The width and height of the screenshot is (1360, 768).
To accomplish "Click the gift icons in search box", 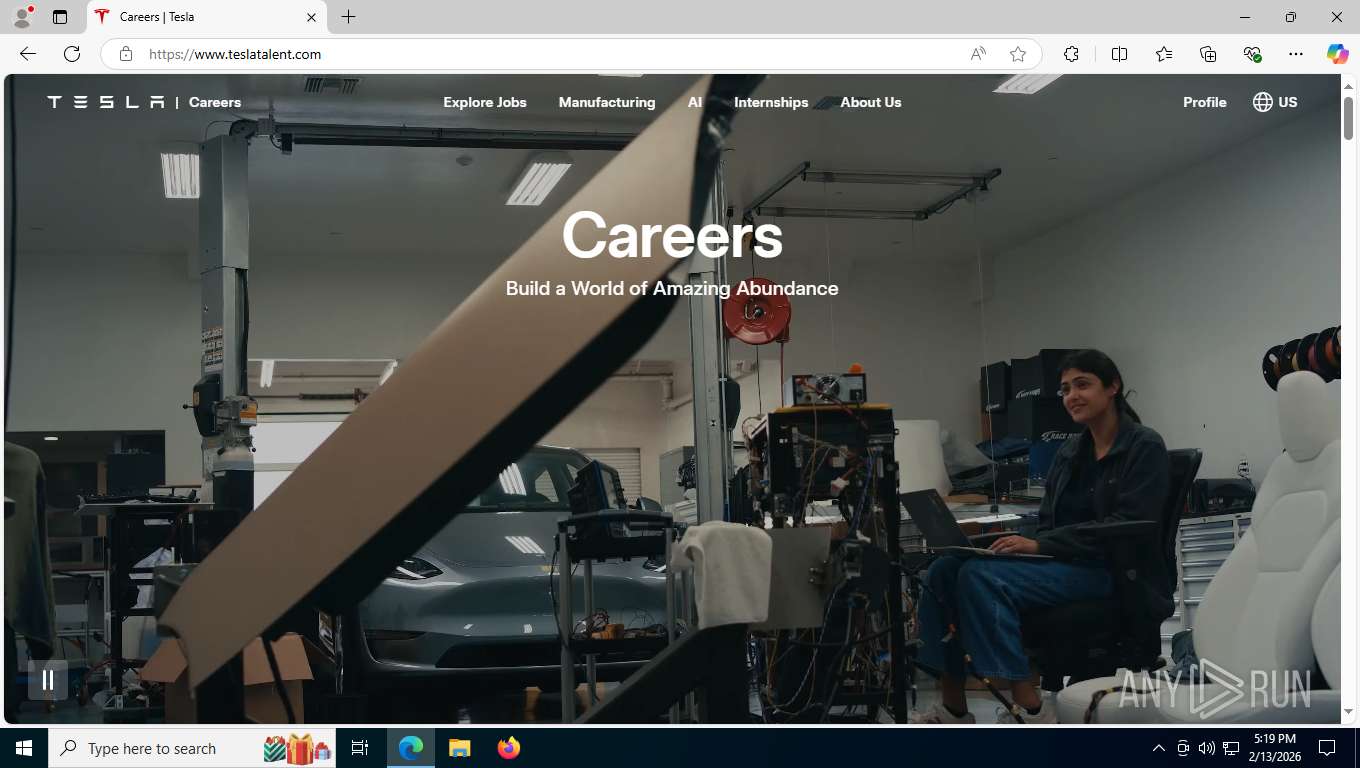I will pos(297,748).
